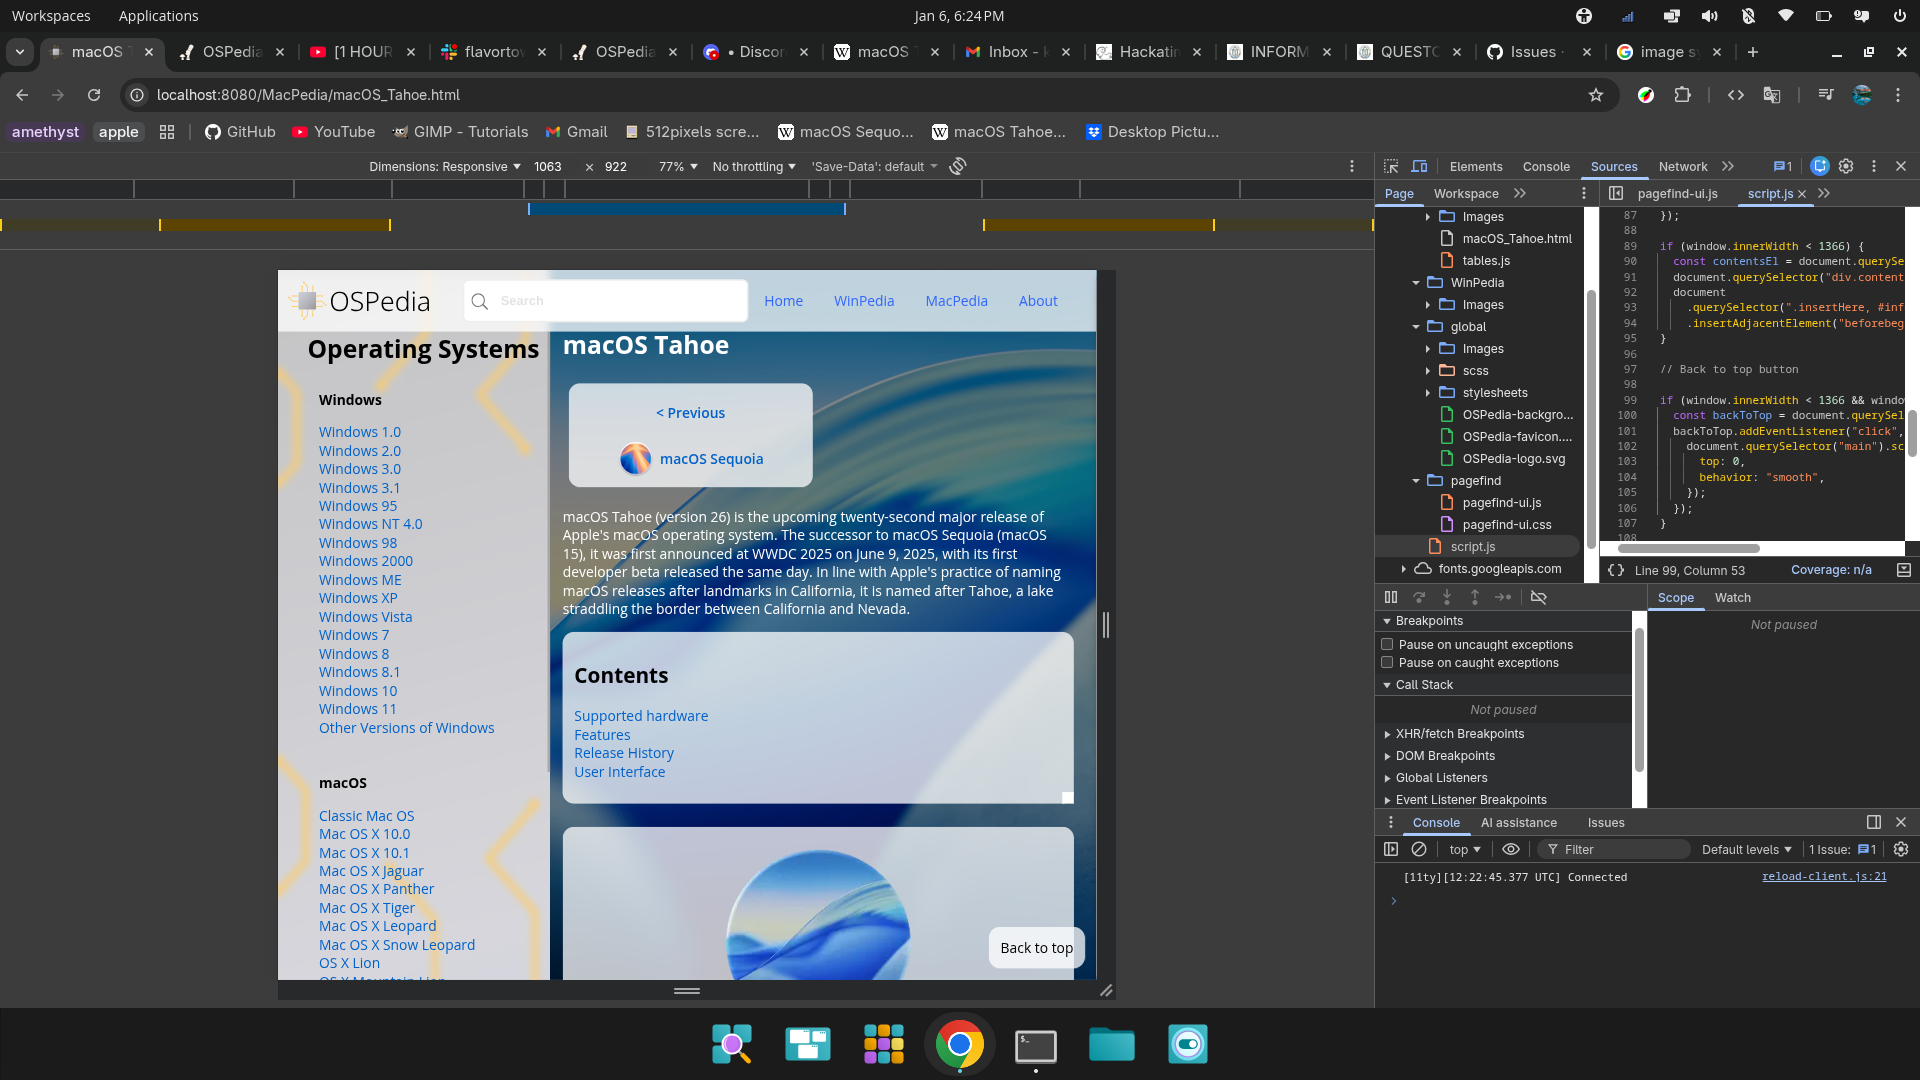
Task: Open the Watch tab
Action: tap(1732, 597)
